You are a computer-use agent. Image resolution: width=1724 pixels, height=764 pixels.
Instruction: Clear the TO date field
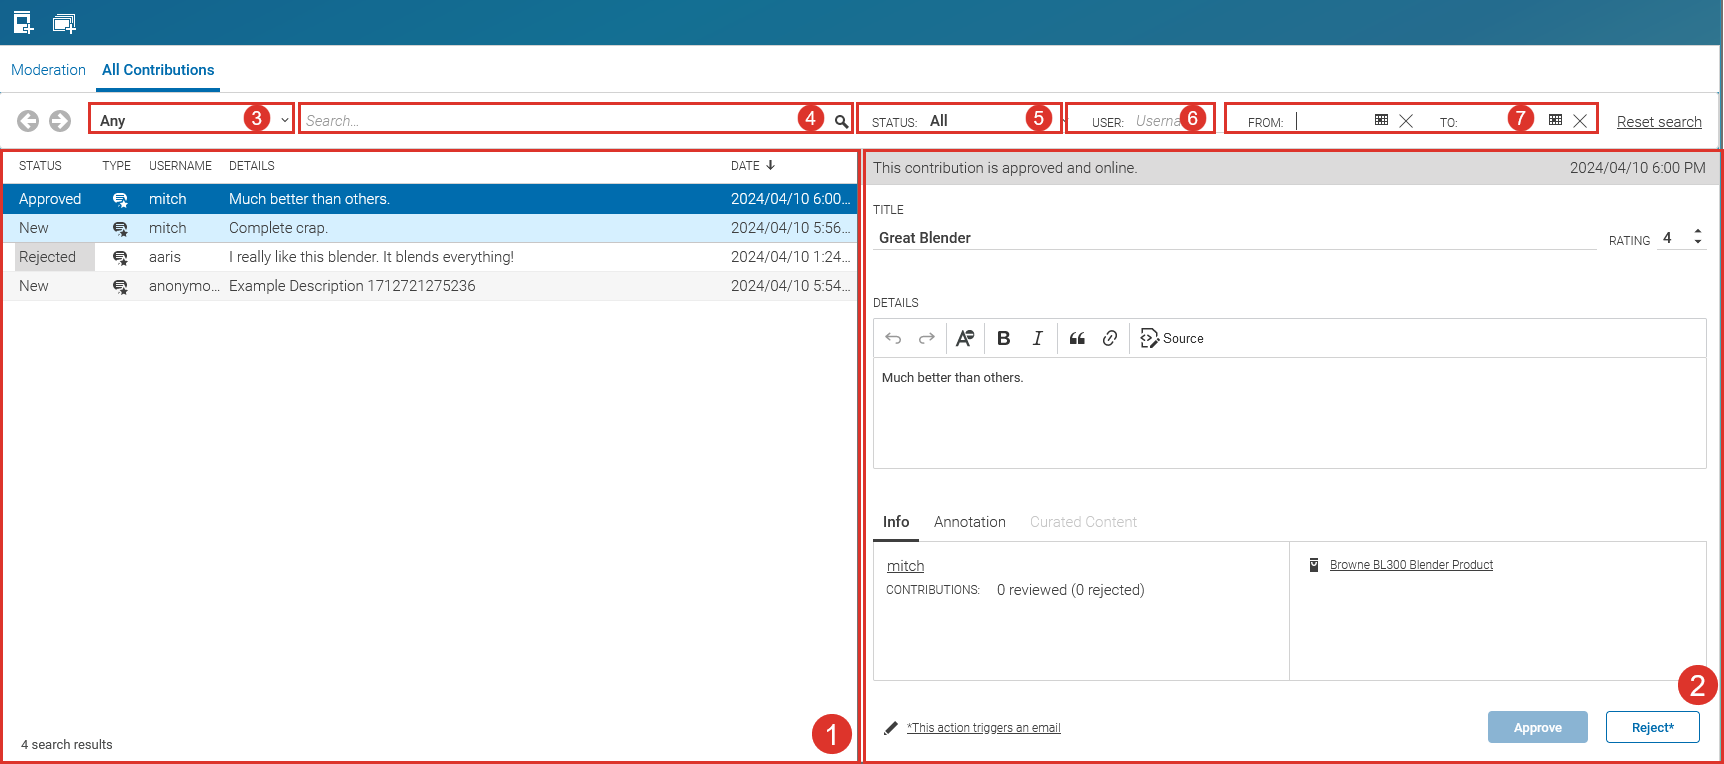(1580, 121)
